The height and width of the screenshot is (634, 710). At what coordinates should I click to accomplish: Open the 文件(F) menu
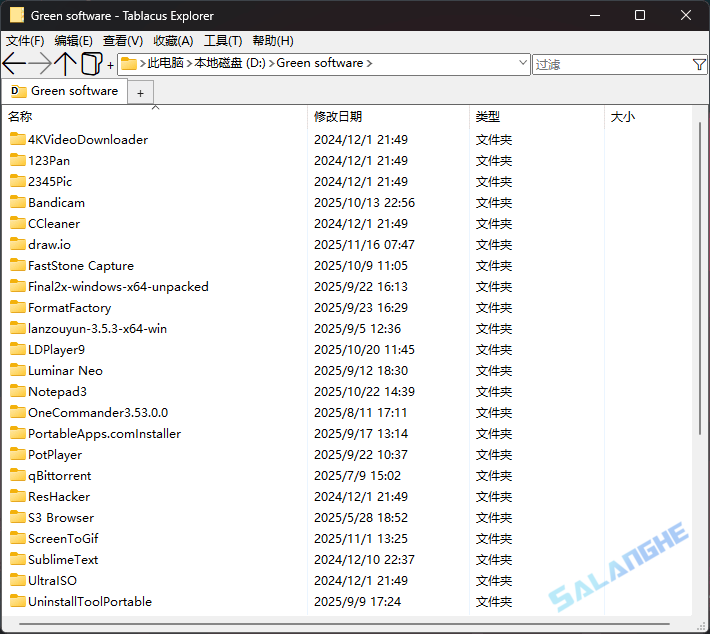[25, 41]
